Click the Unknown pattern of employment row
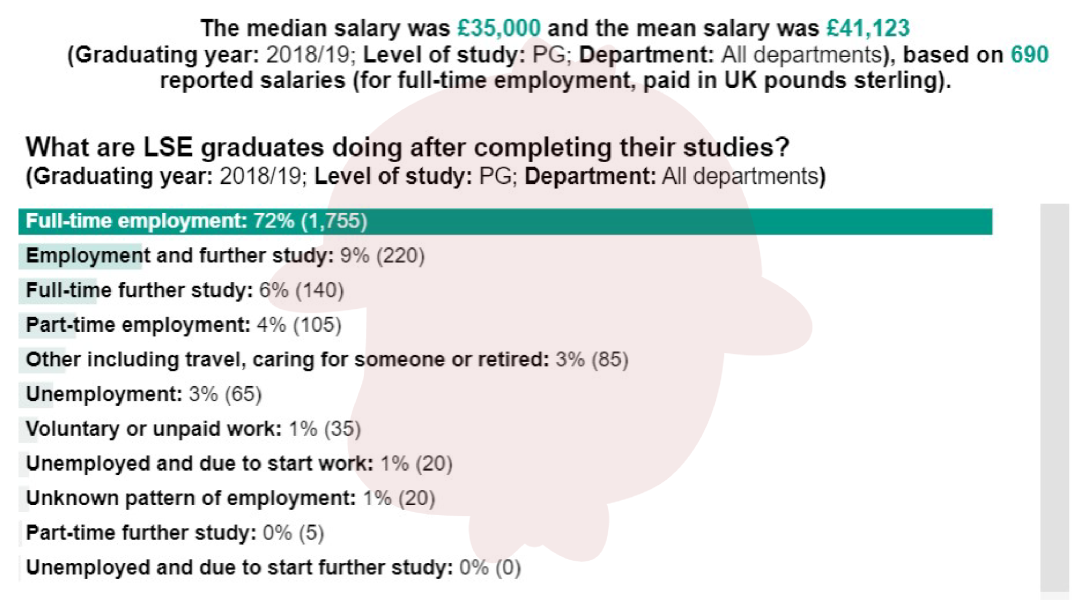 click(x=231, y=498)
